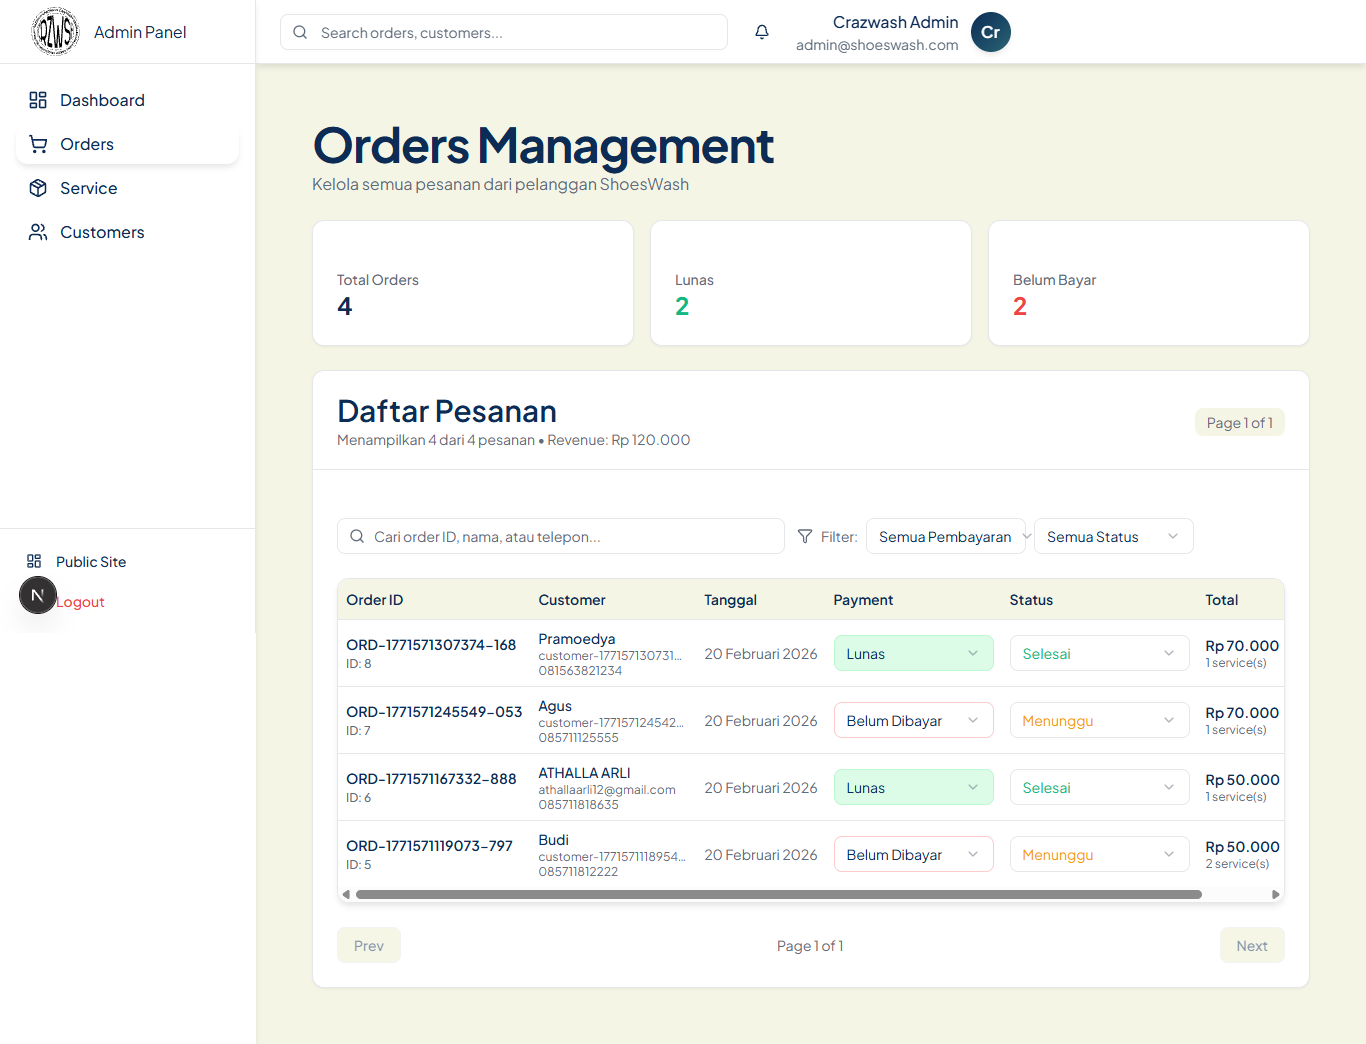Viewport: 1366px width, 1044px height.
Task: Open the Cr user avatar
Action: point(991,32)
